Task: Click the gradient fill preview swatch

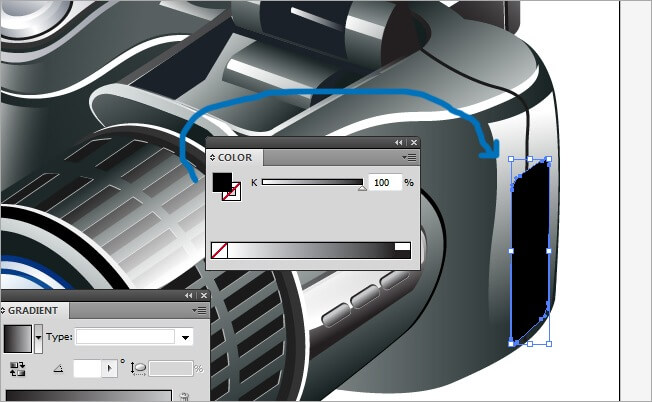Action: 17,339
